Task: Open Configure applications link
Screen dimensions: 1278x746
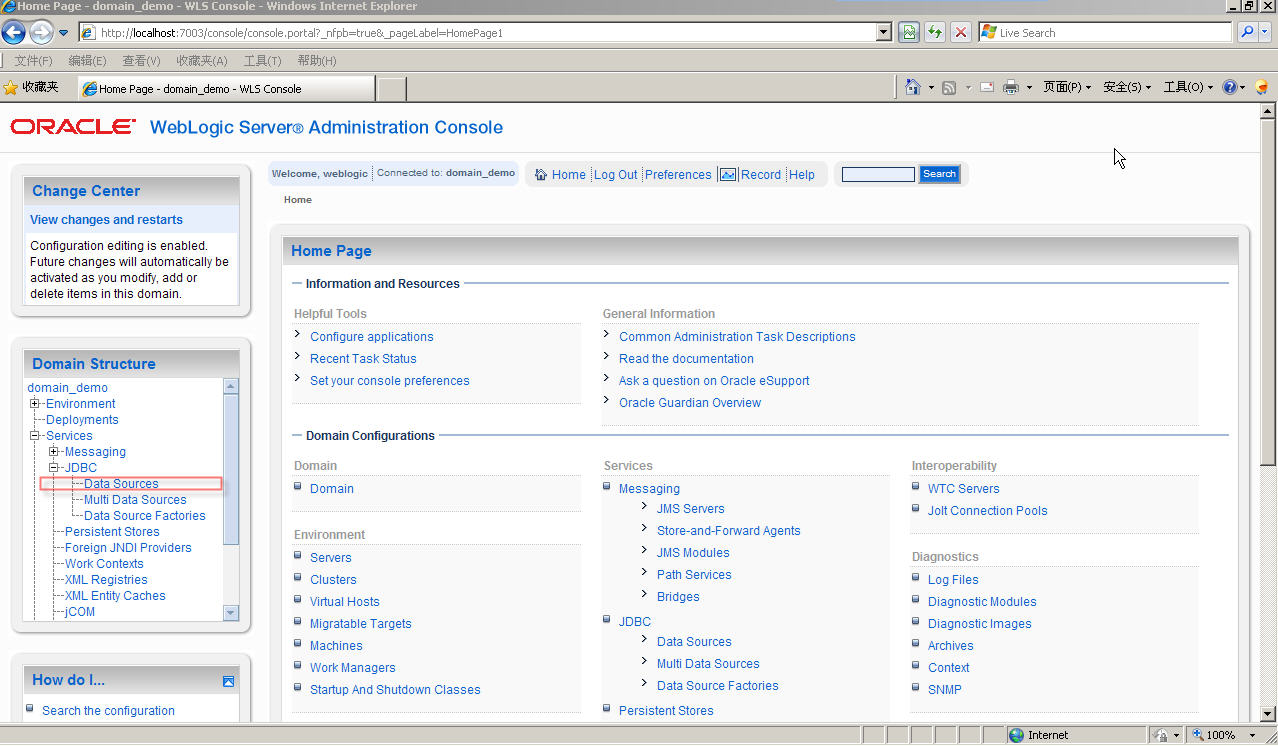Action: (x=372, y=337)
